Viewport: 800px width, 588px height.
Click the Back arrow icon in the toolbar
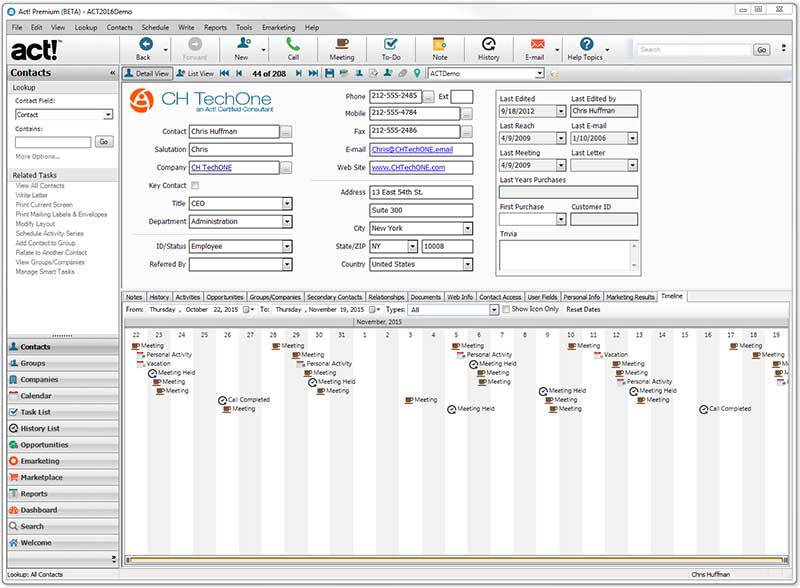click(x=145, y=44)
